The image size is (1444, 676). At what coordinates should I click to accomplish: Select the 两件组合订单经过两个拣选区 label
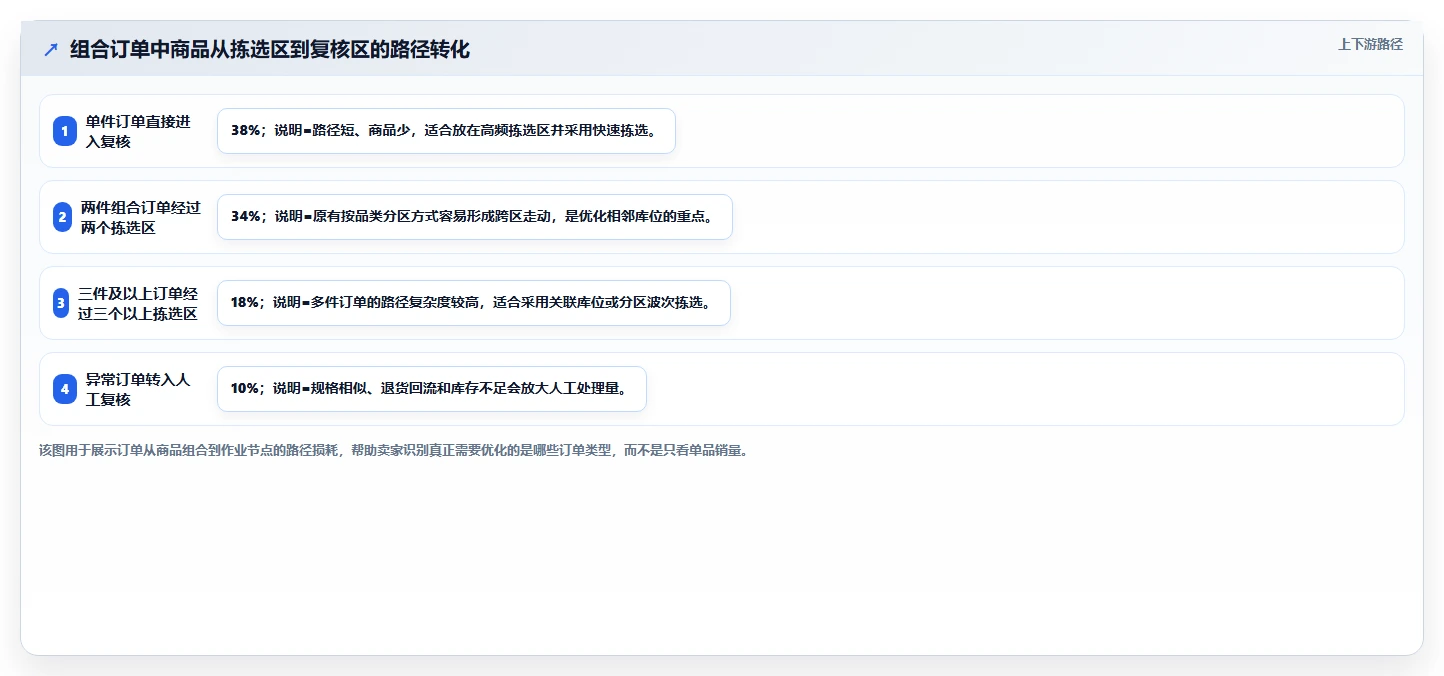coord(141,217)
